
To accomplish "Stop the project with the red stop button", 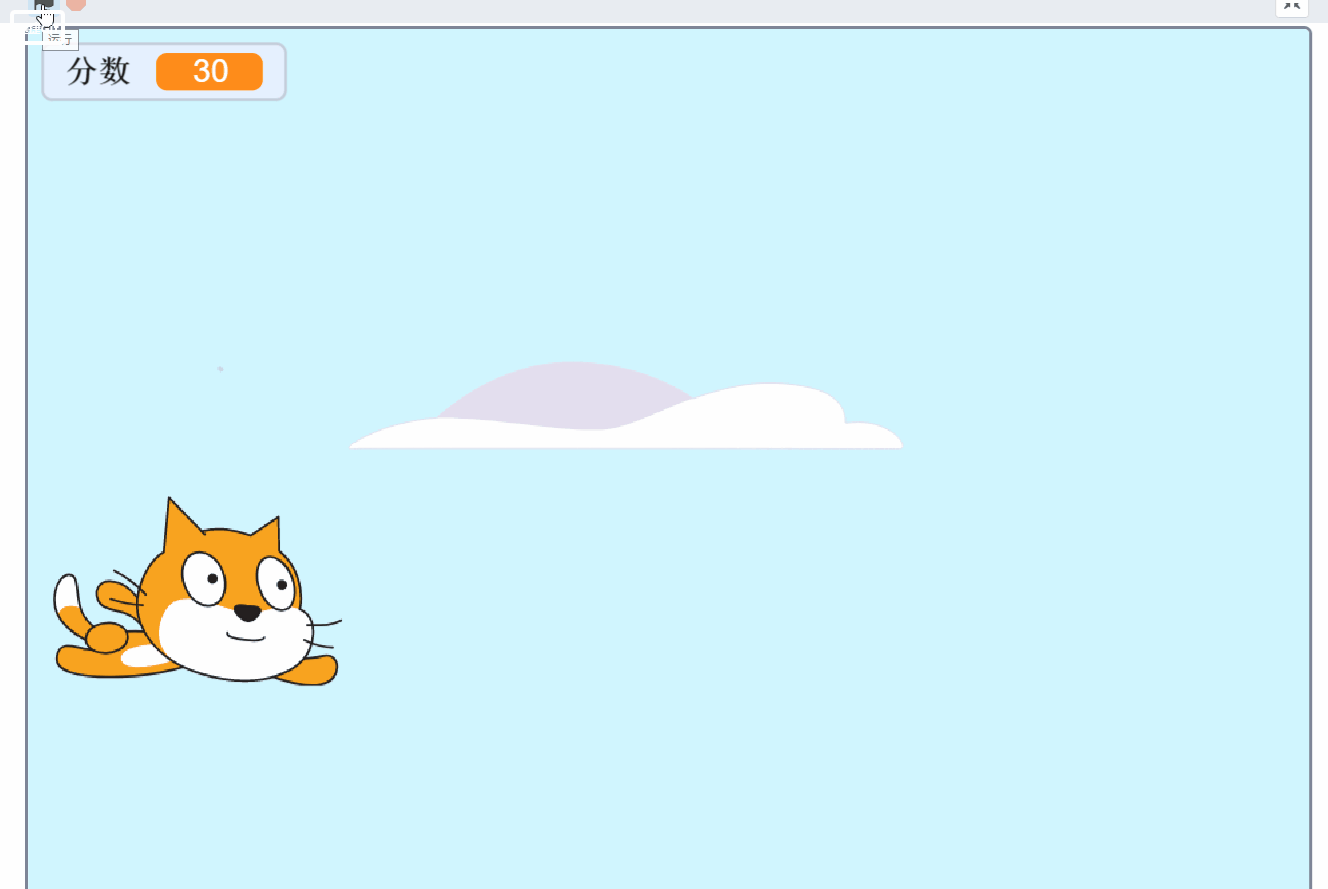I will point(76,4).
